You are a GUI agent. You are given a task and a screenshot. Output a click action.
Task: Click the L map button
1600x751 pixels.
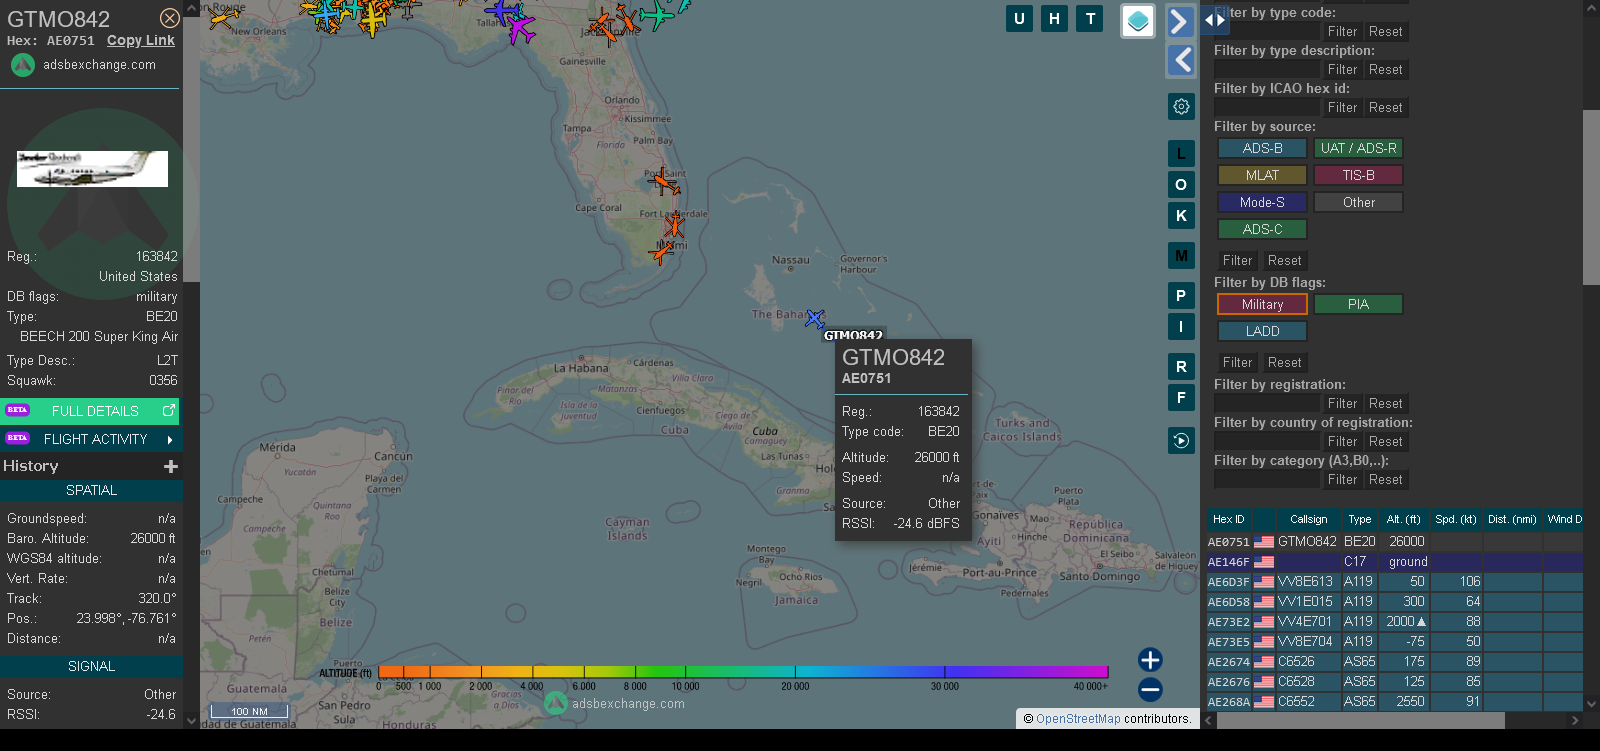click(x=1181, y=153)
